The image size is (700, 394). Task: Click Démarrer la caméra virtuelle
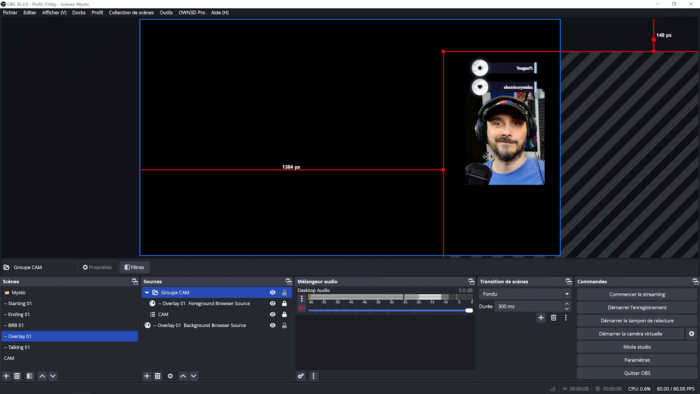click(630, 334)
